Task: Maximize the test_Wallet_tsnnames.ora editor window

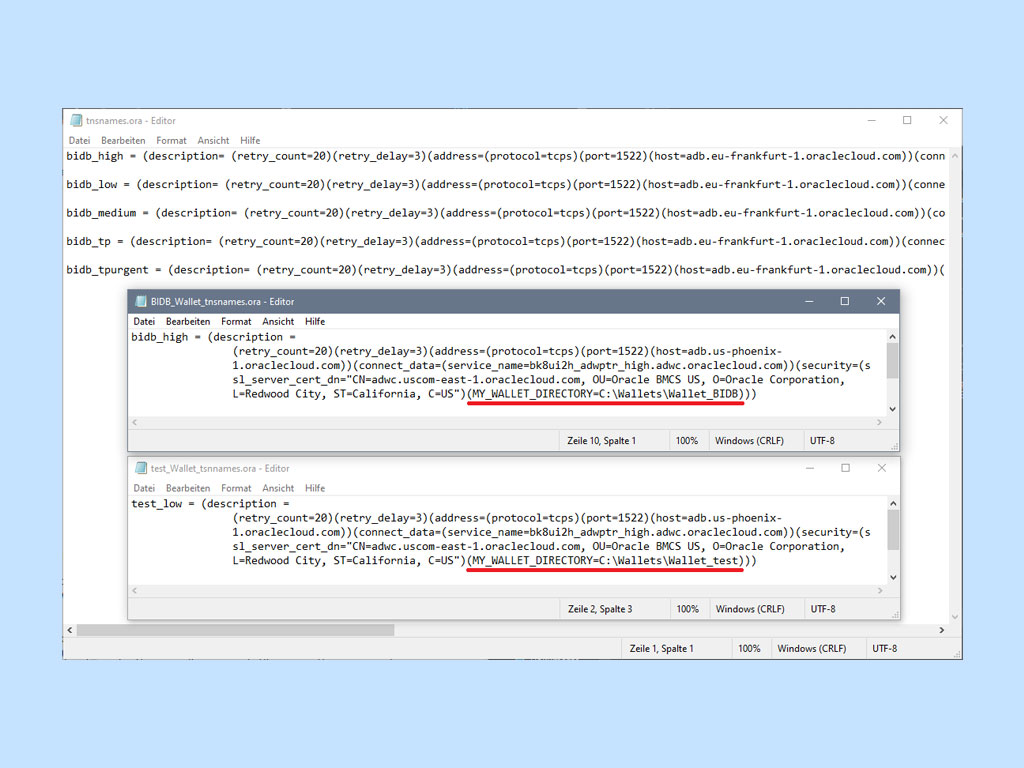Action: pos(845,468)
